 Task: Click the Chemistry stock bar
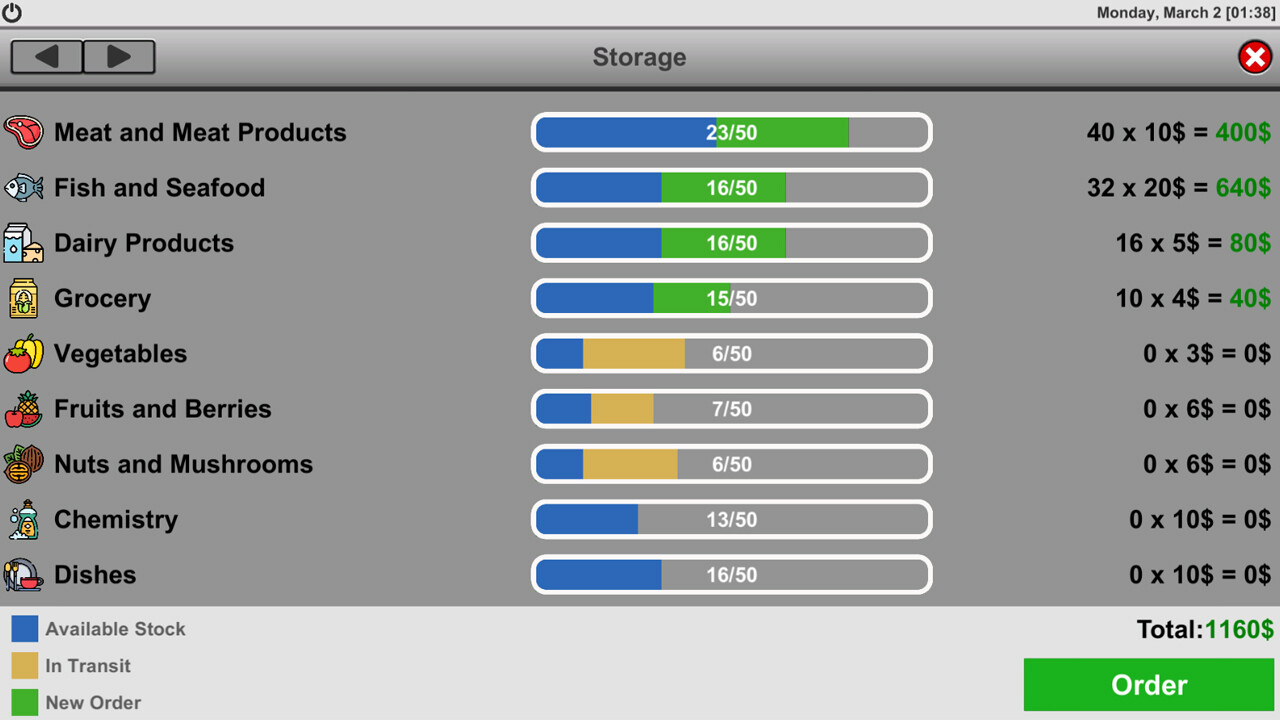[731, 520]
